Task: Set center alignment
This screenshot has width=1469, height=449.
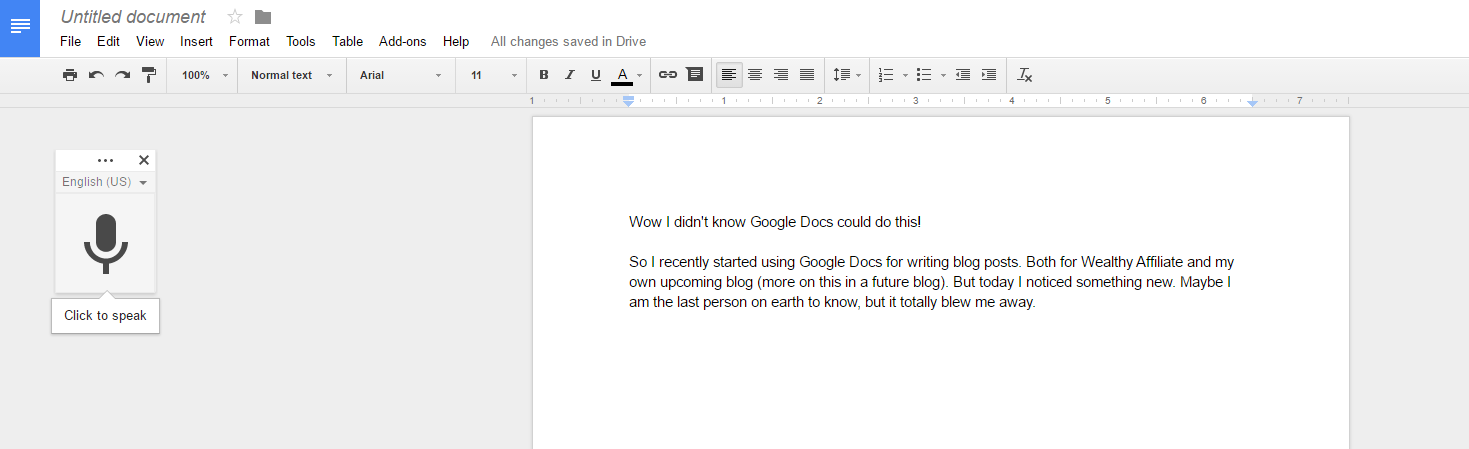Action: 755,75
